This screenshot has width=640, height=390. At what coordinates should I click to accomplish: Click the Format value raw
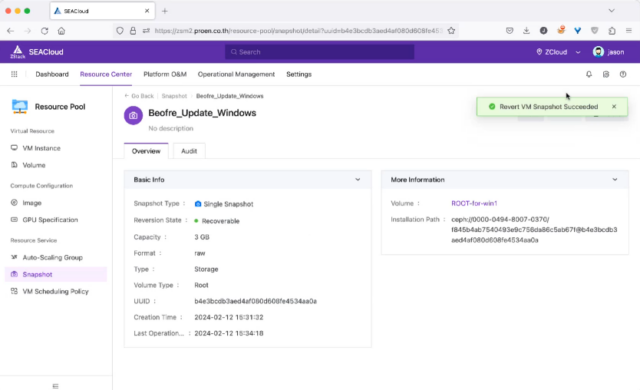point(200,253)
